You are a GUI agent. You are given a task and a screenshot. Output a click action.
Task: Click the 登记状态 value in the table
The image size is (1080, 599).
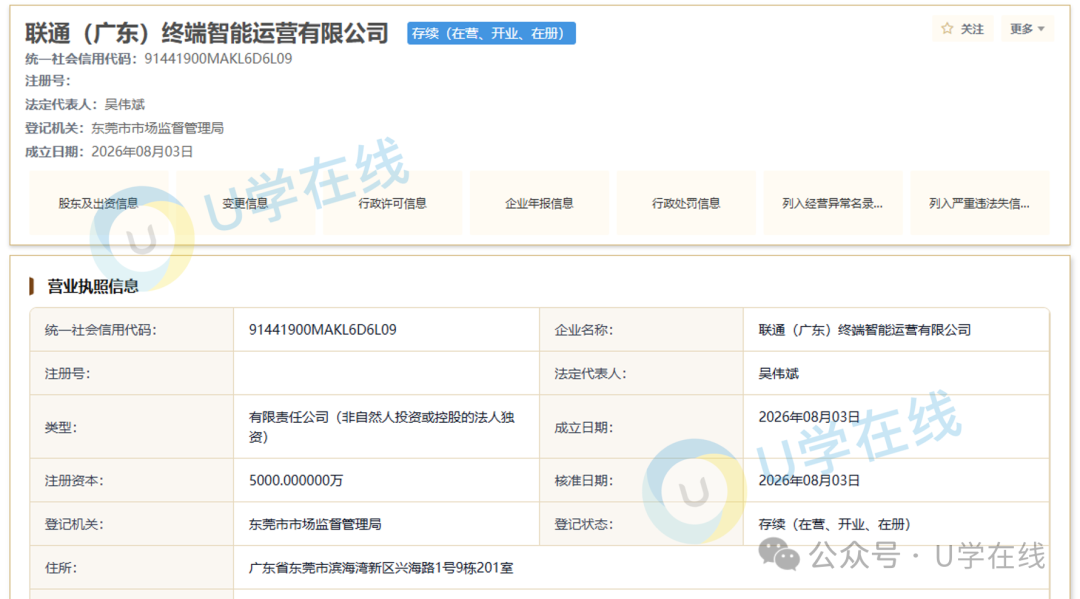click(834, 525)
